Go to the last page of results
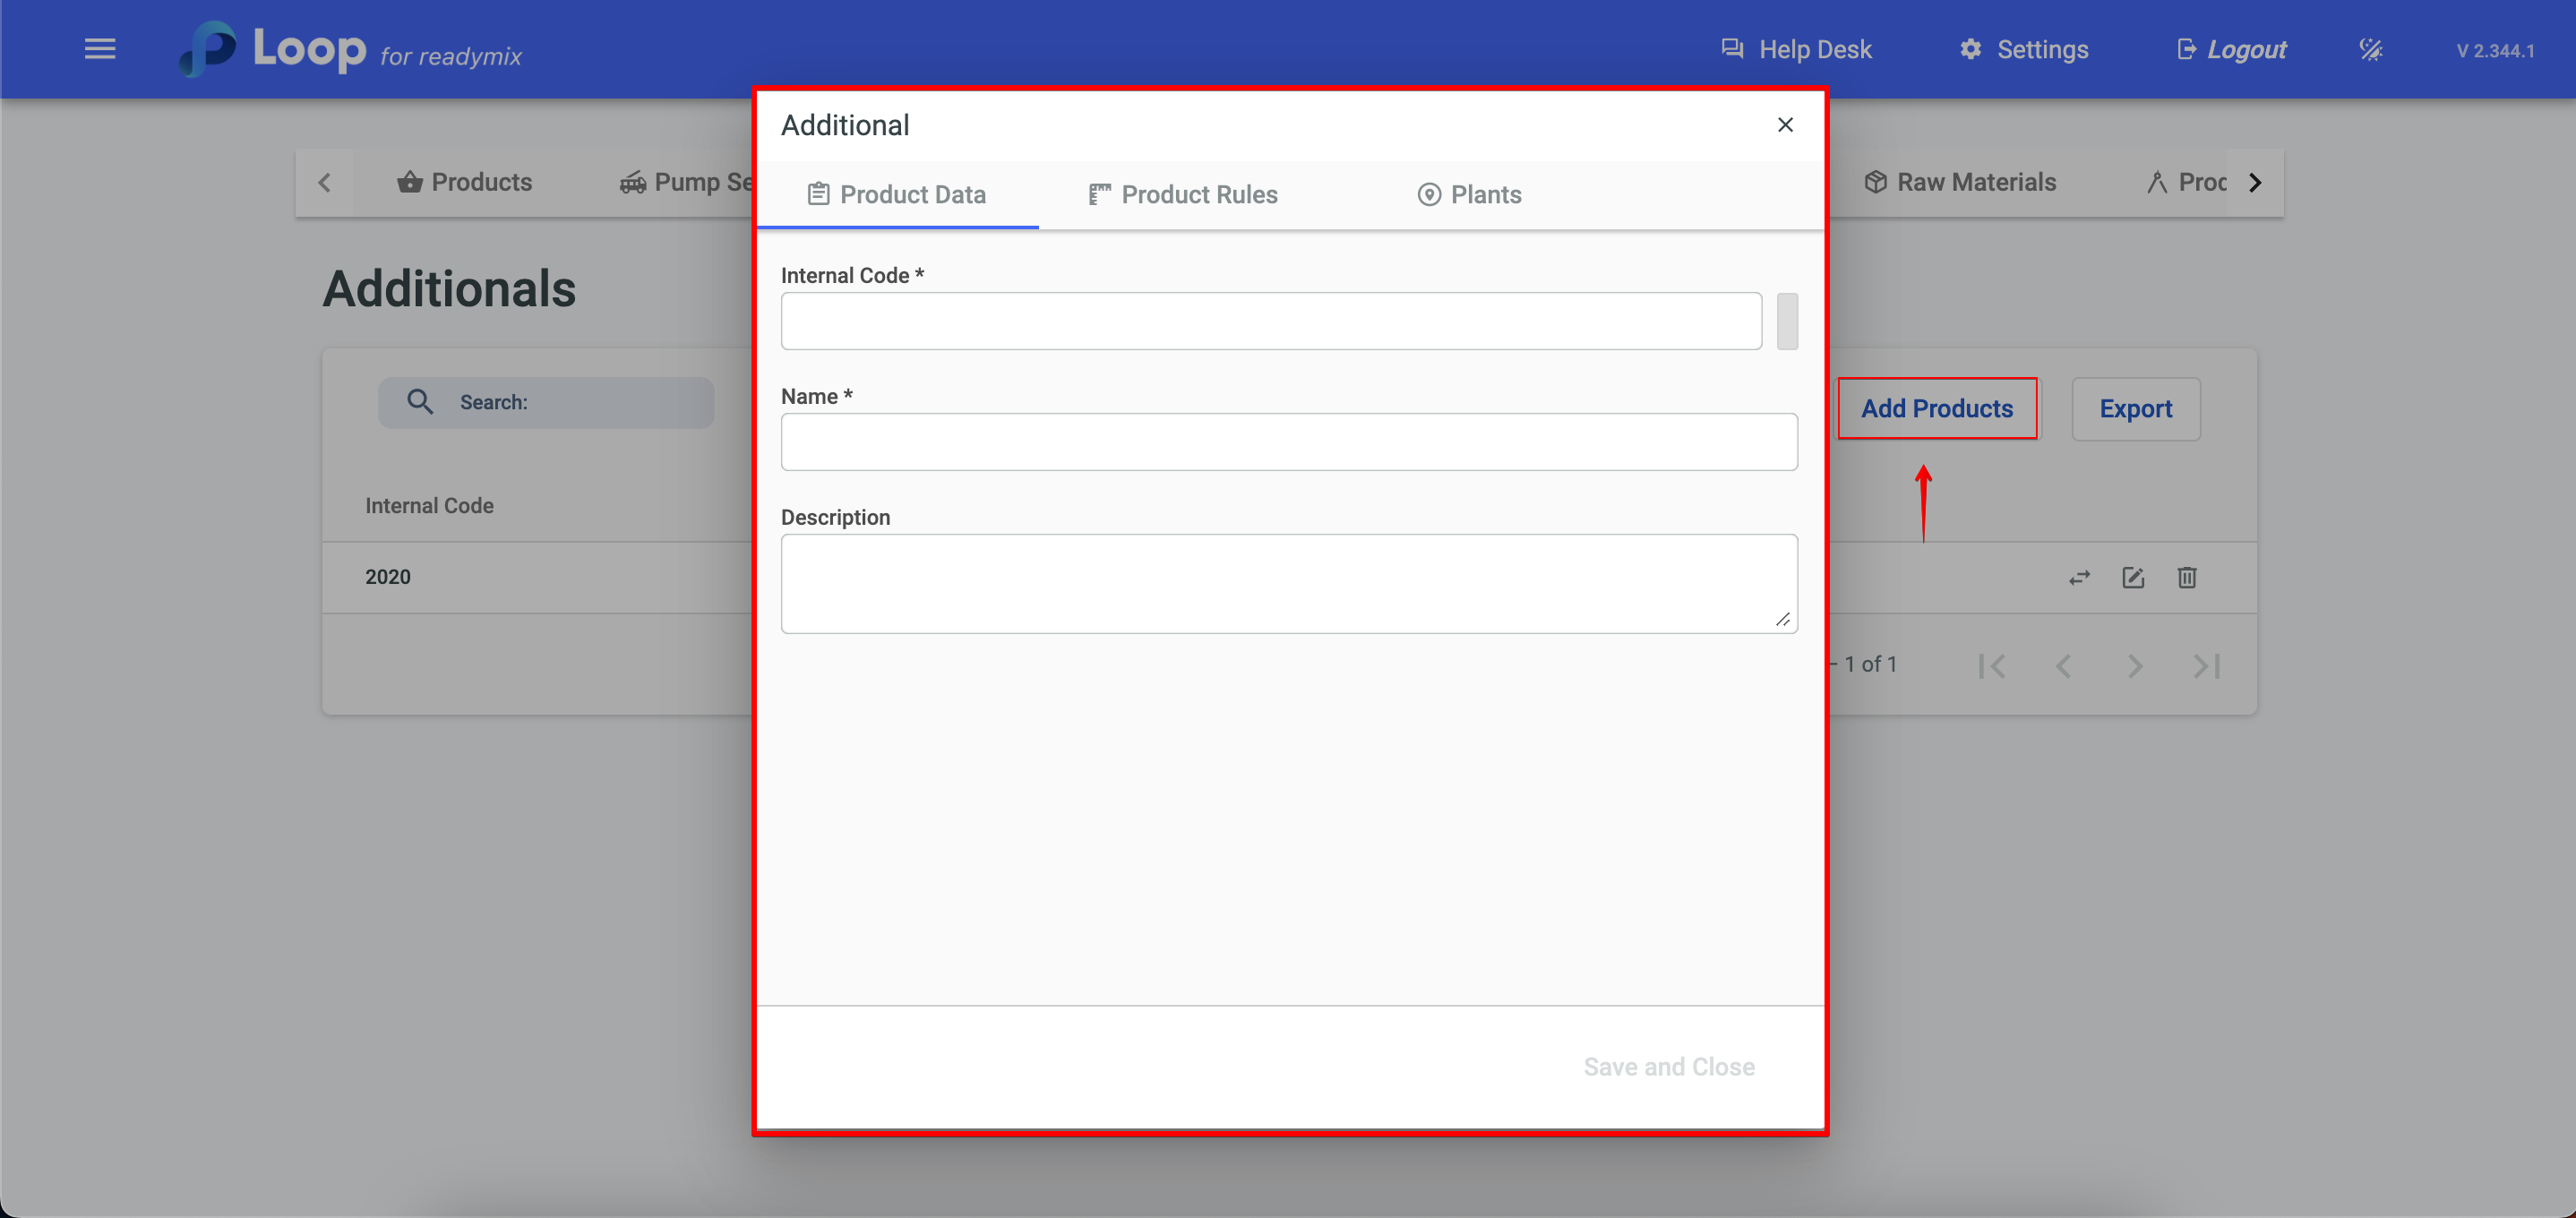Image resolution: width=2576 pixels, height=1218 pixels. 2206,666
